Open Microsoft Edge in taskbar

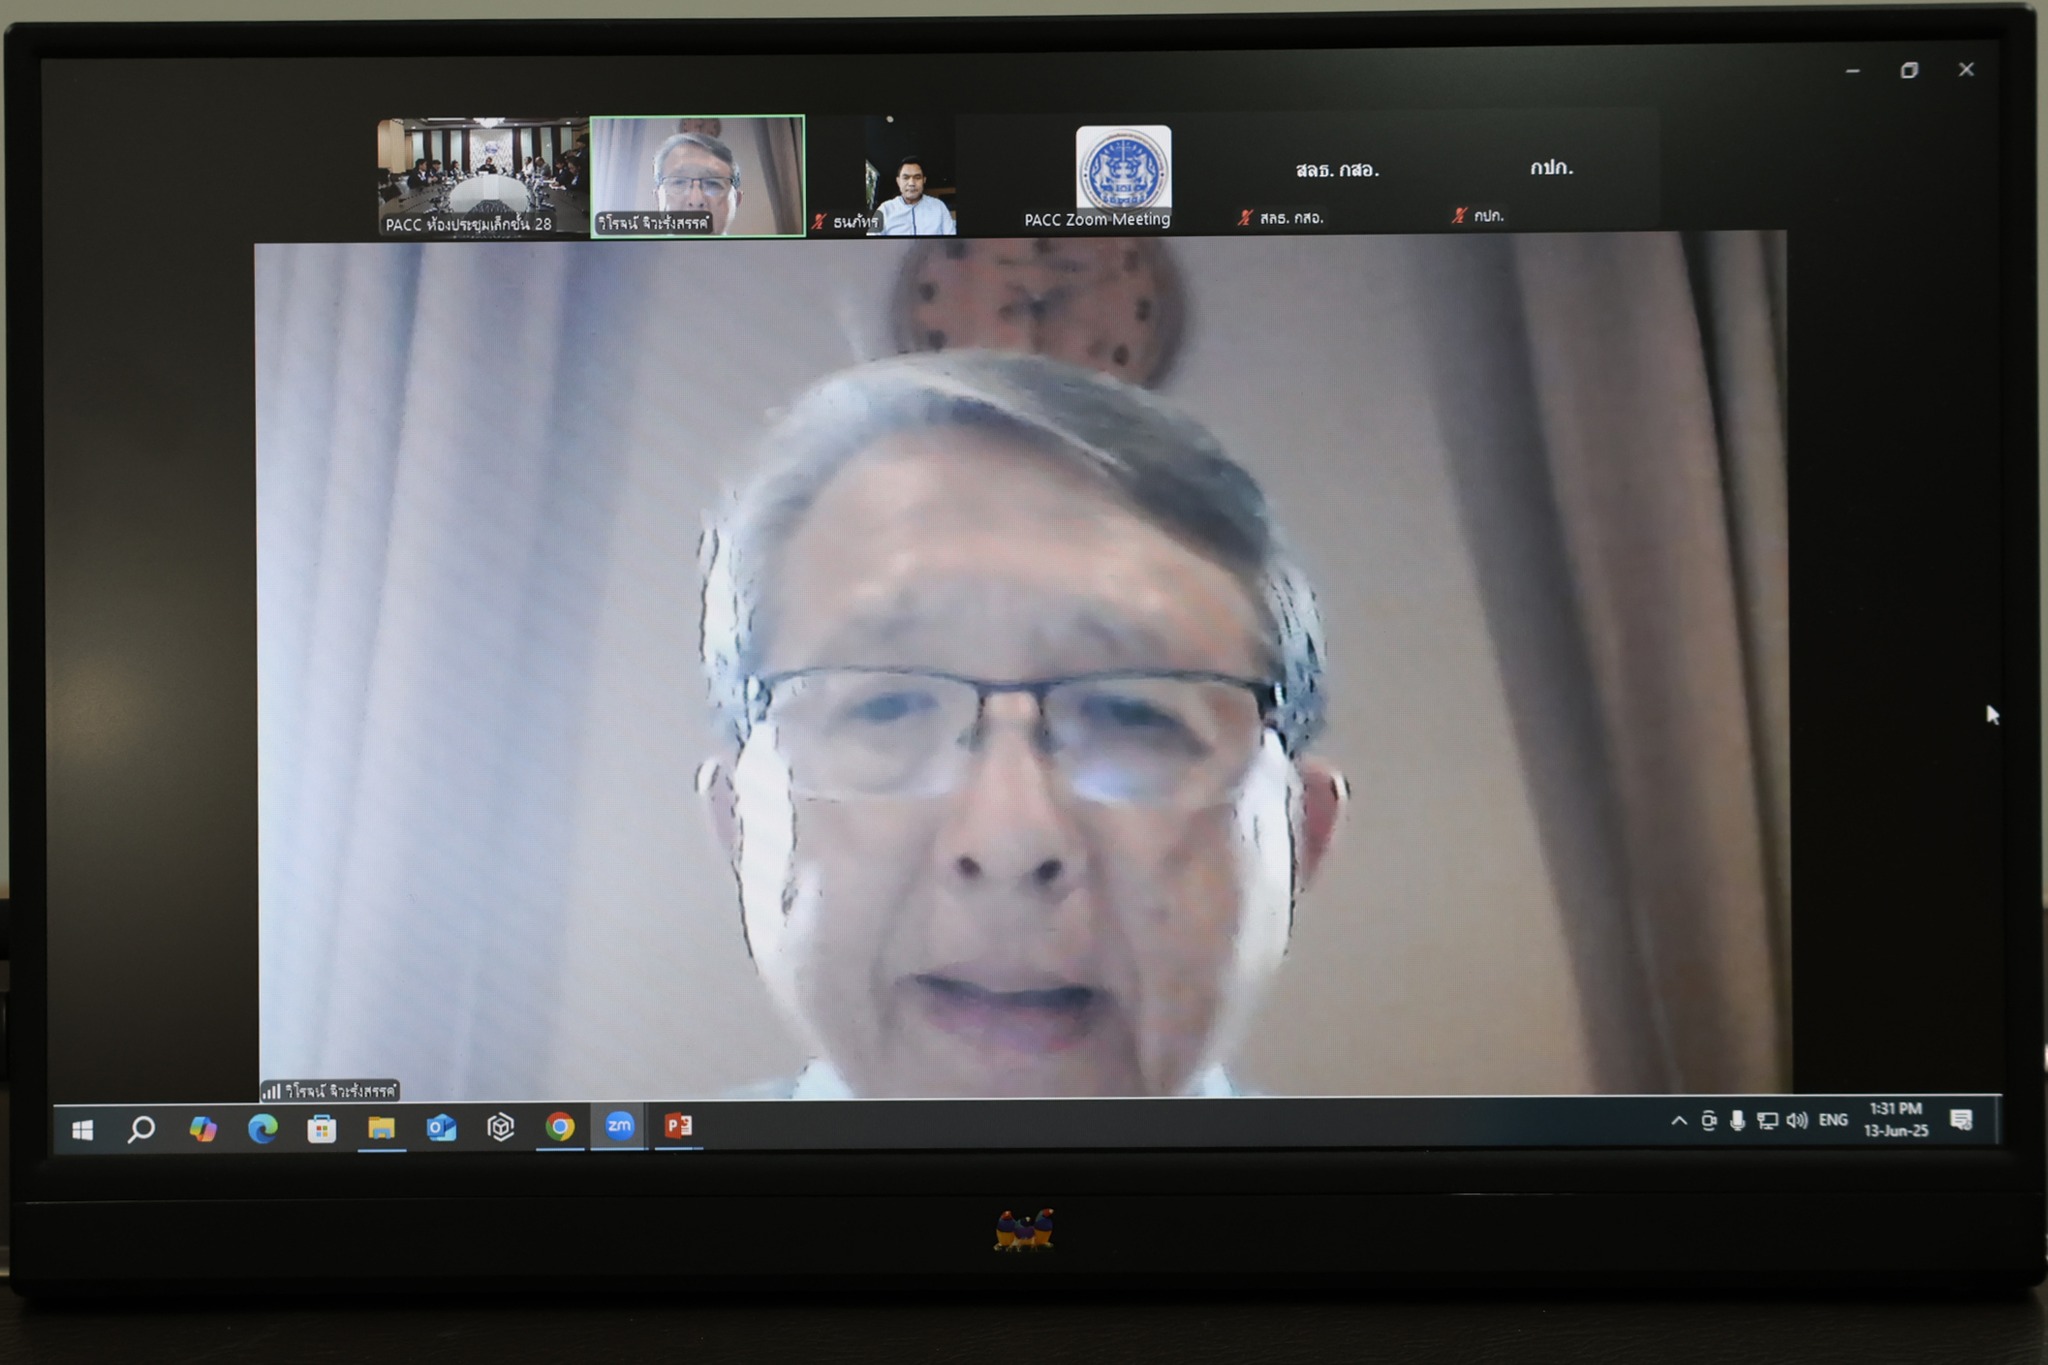(x=262, y=1129)
